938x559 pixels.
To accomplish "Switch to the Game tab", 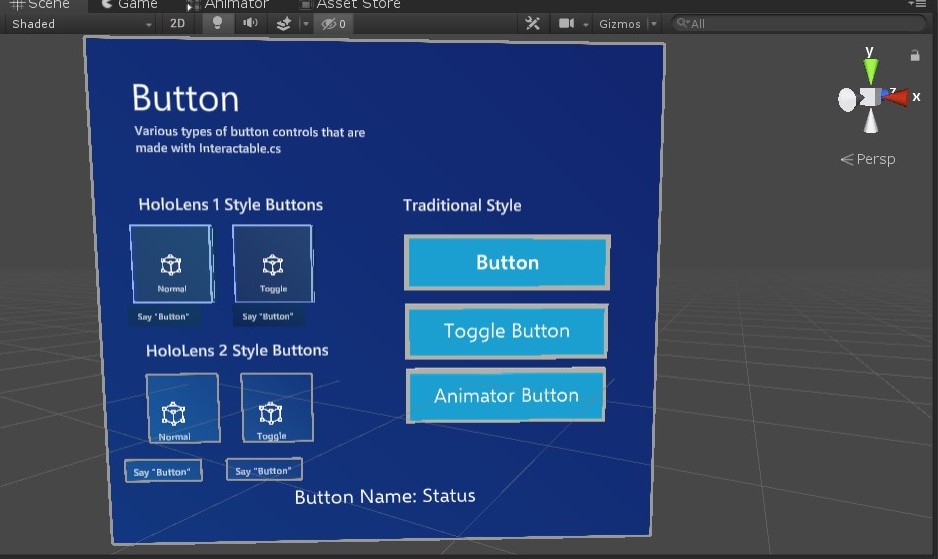I will 129,5.
